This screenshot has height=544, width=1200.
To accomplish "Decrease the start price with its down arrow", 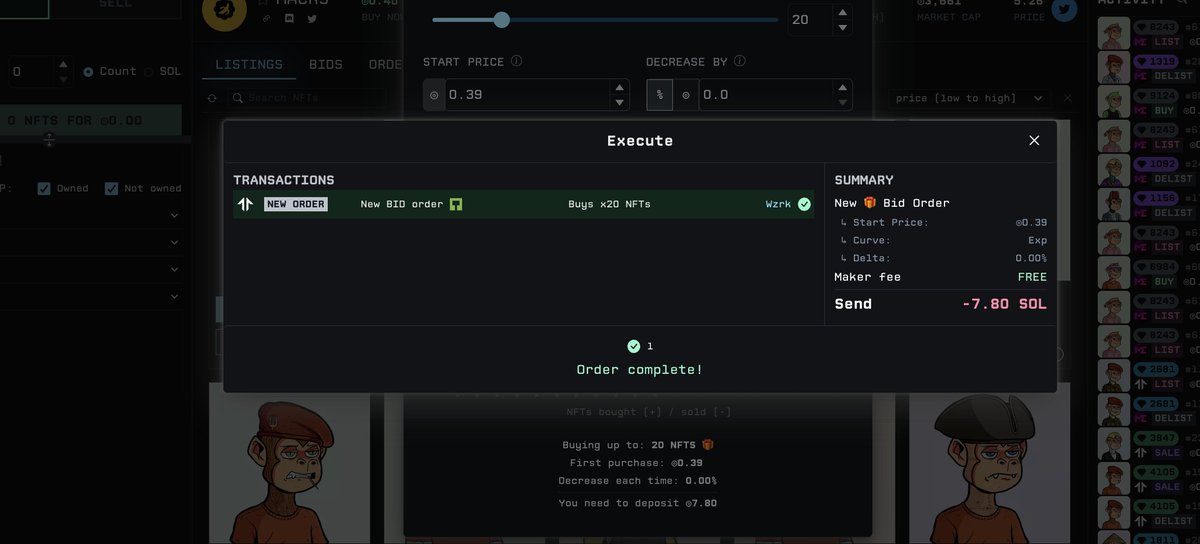I will pos(620,103).
